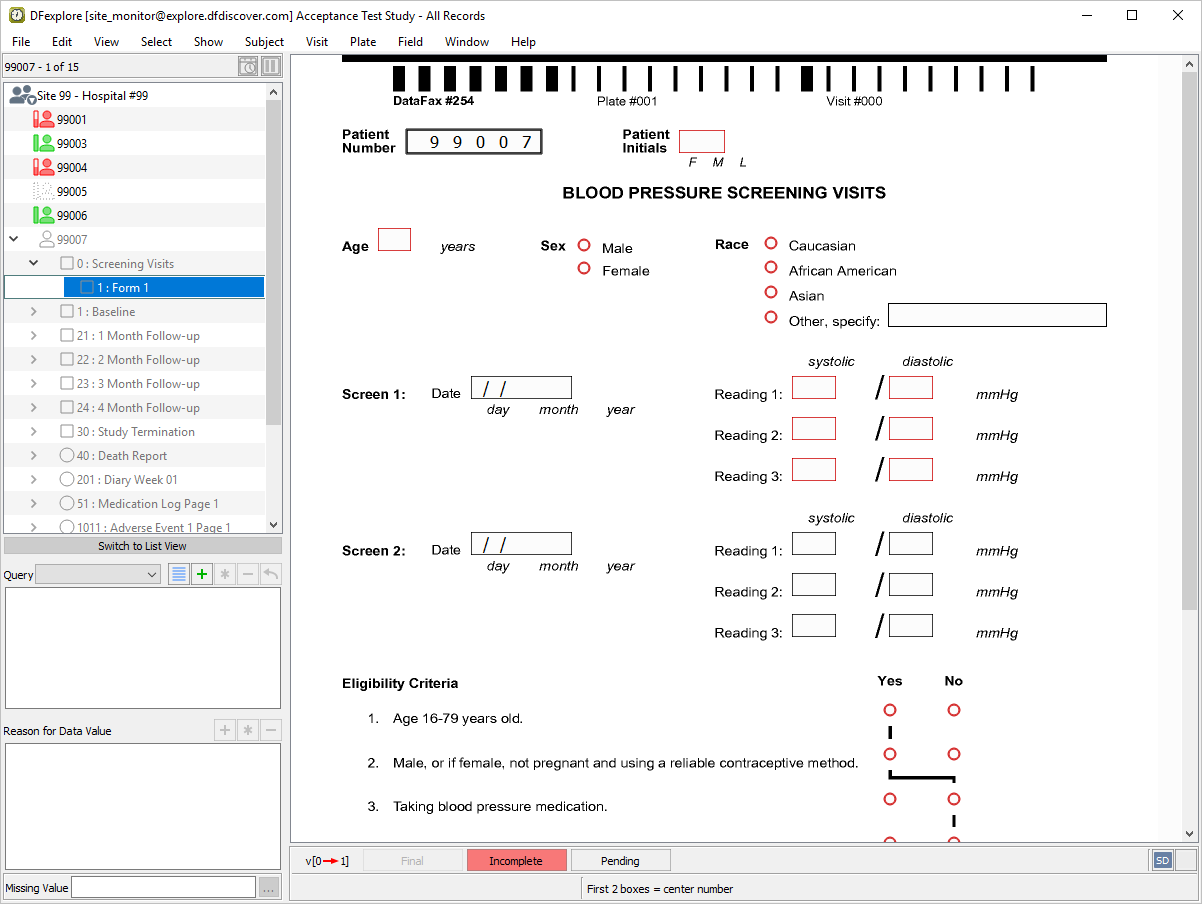Click the Site 99 group filter icon
This screenshot has width=1202, height=904.
[21, 95]
